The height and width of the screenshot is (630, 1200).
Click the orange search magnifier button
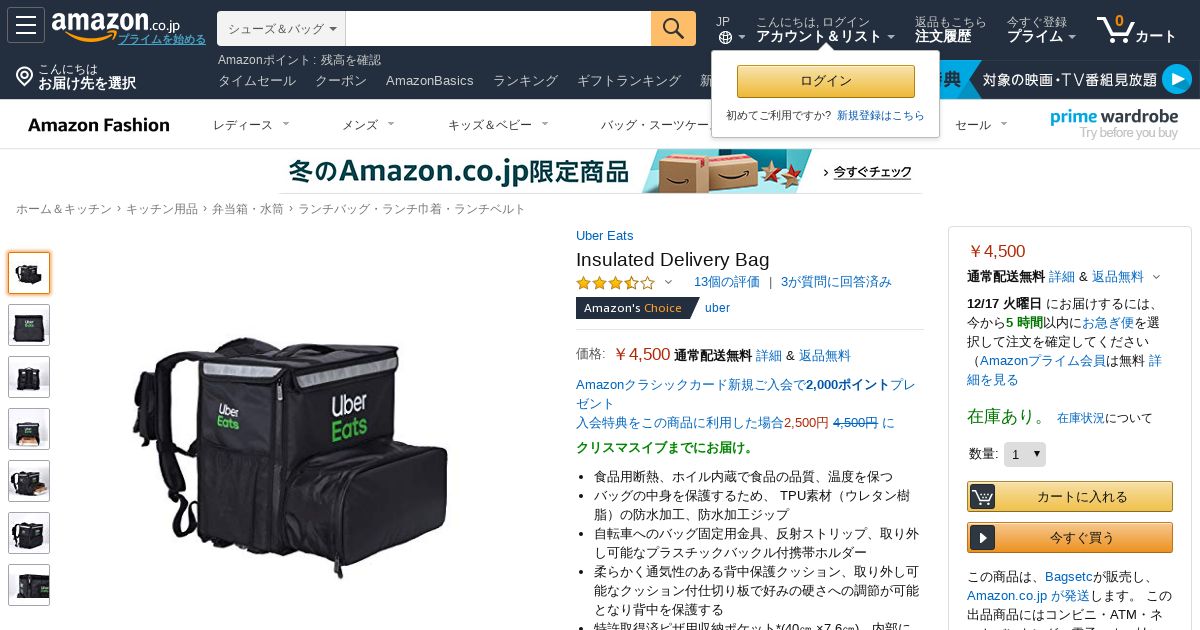tap(673, 28)
